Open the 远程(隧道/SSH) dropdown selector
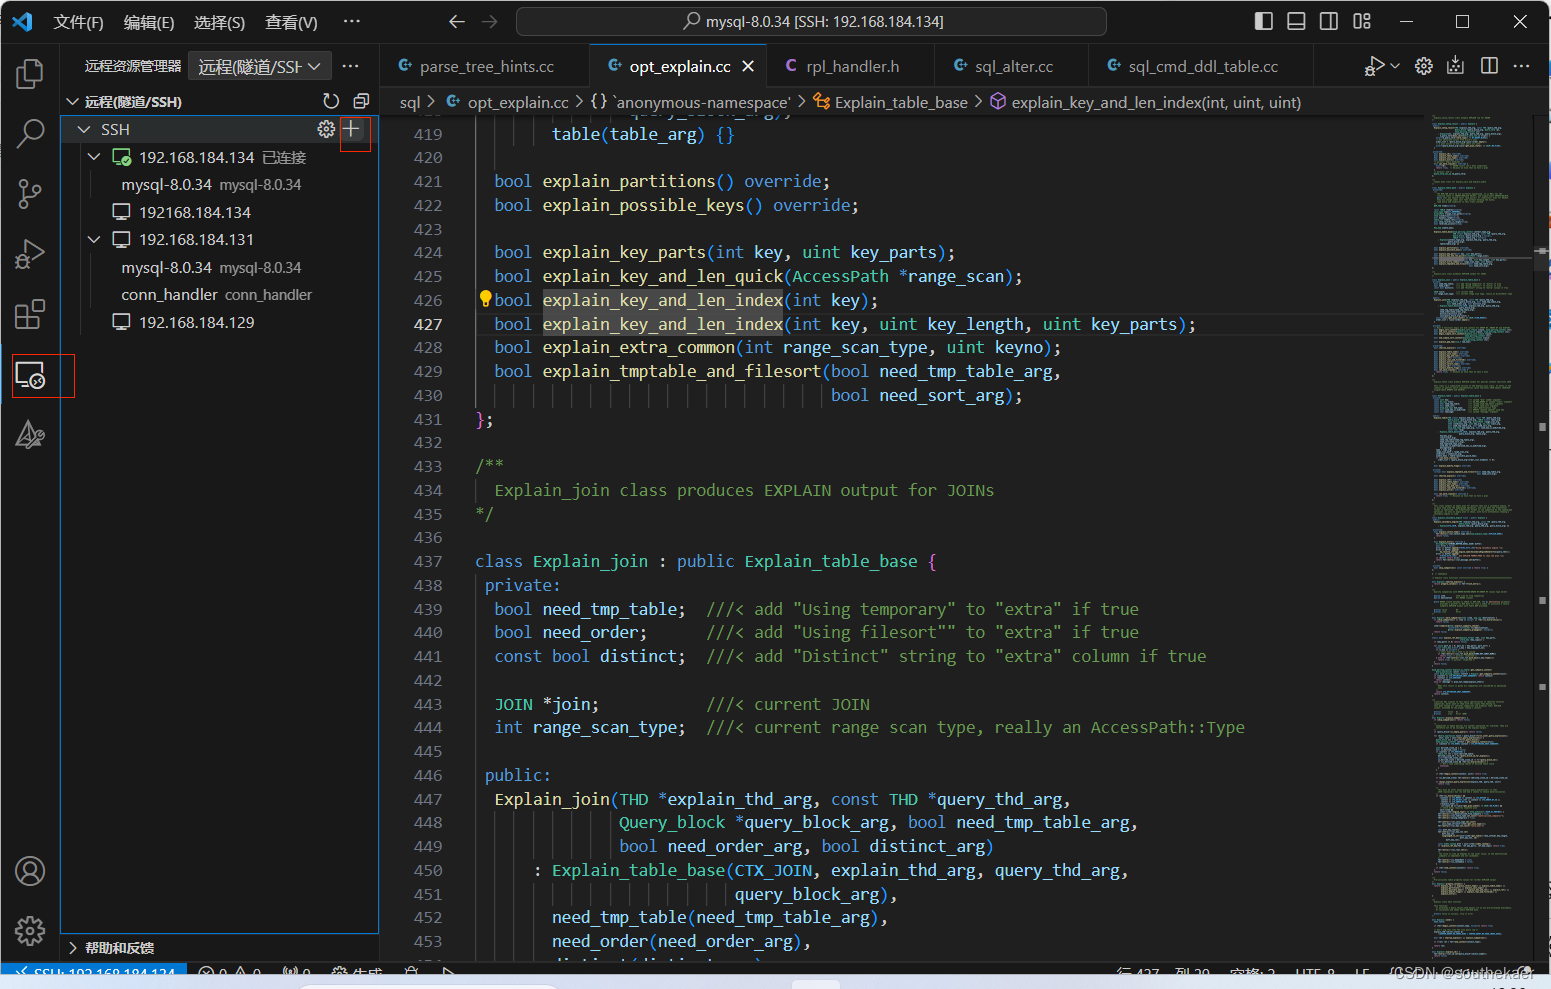 259,66
